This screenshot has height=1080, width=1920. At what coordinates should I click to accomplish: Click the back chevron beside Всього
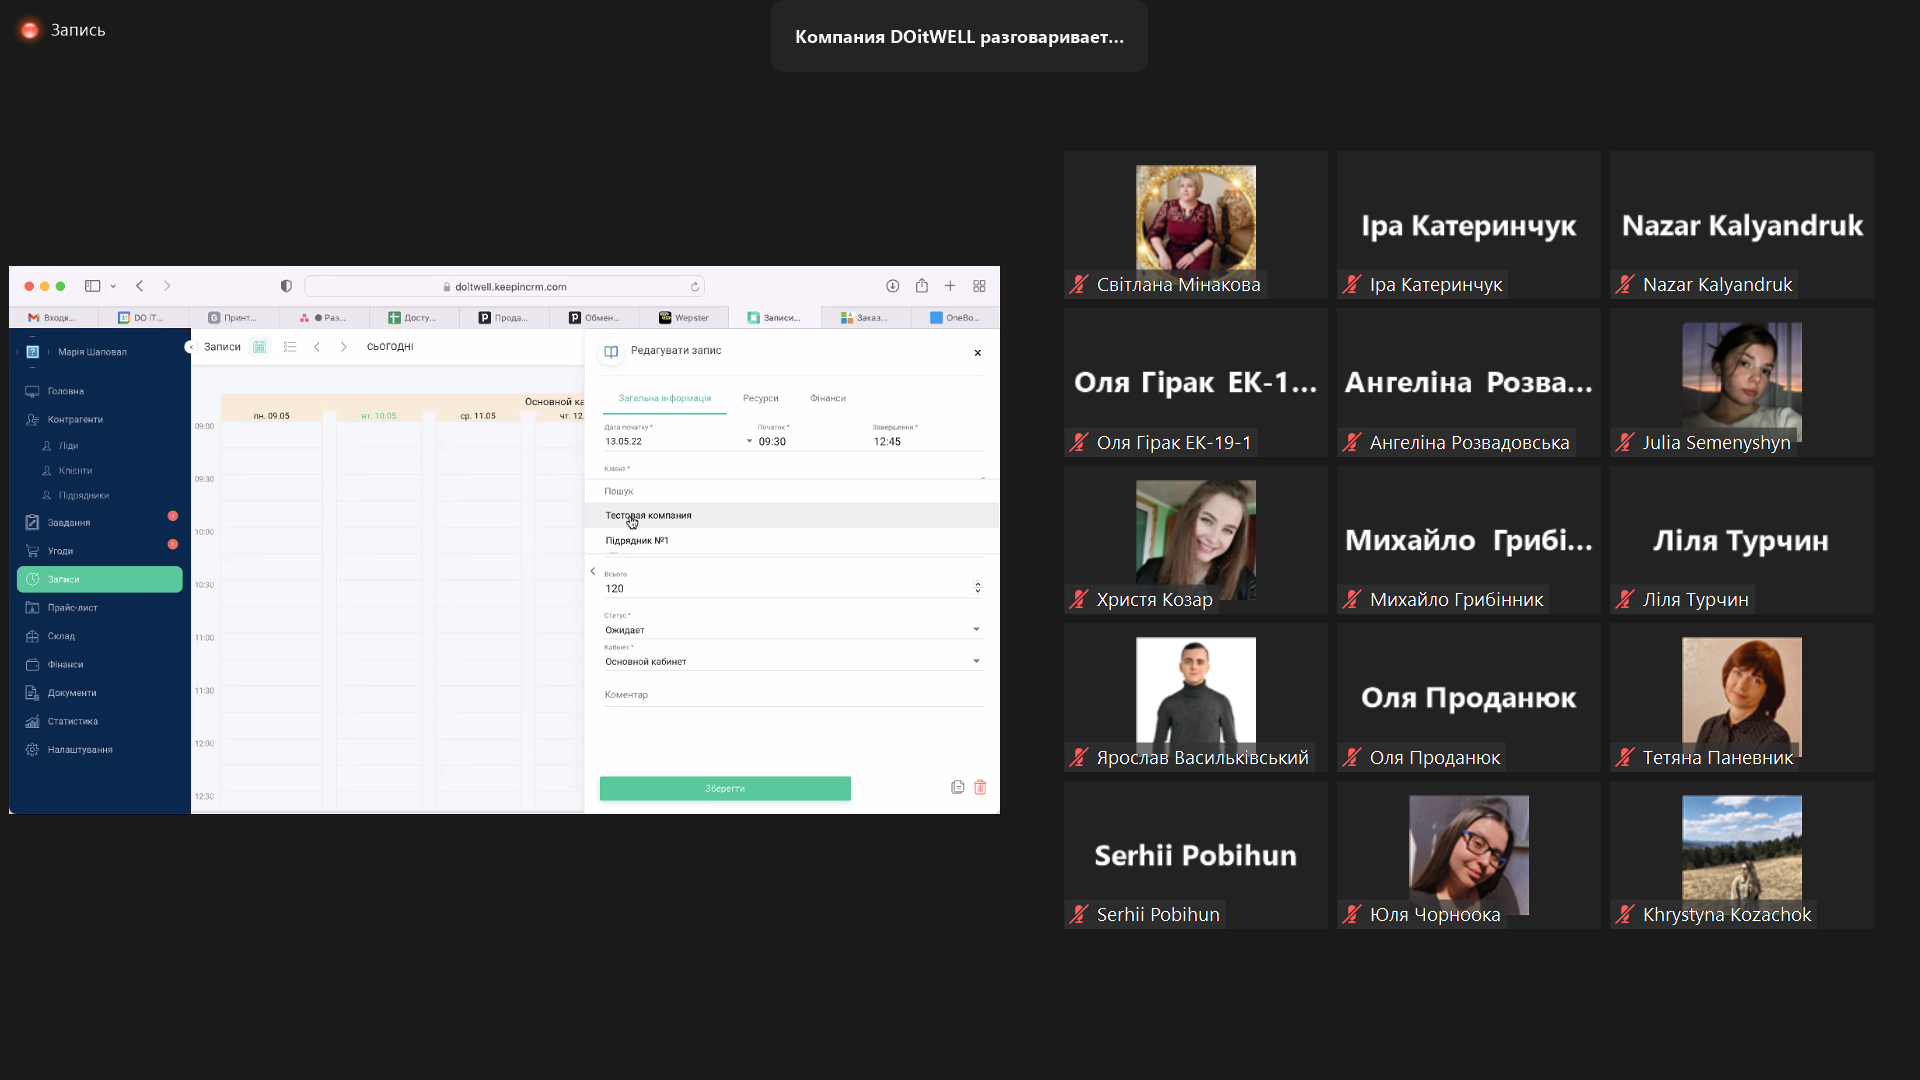coord(593,571)
